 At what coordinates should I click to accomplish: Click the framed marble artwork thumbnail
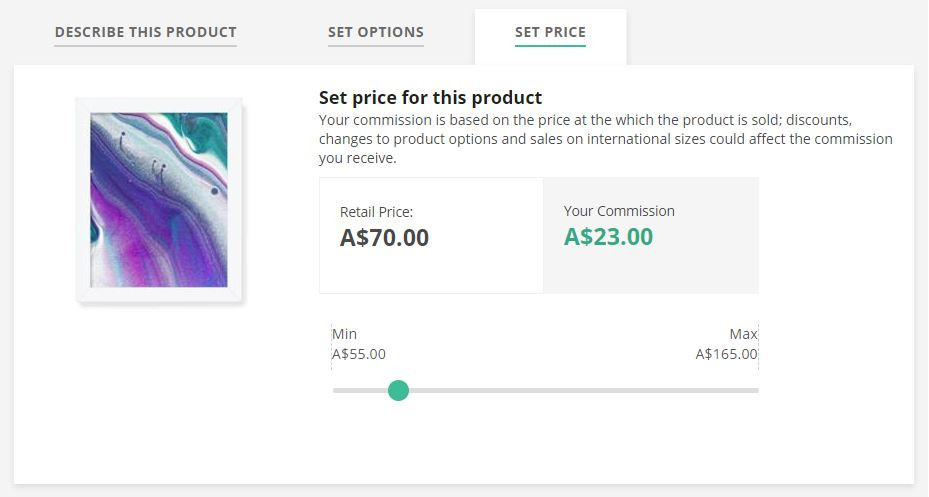pyautogui.click(x=159, y=200)
